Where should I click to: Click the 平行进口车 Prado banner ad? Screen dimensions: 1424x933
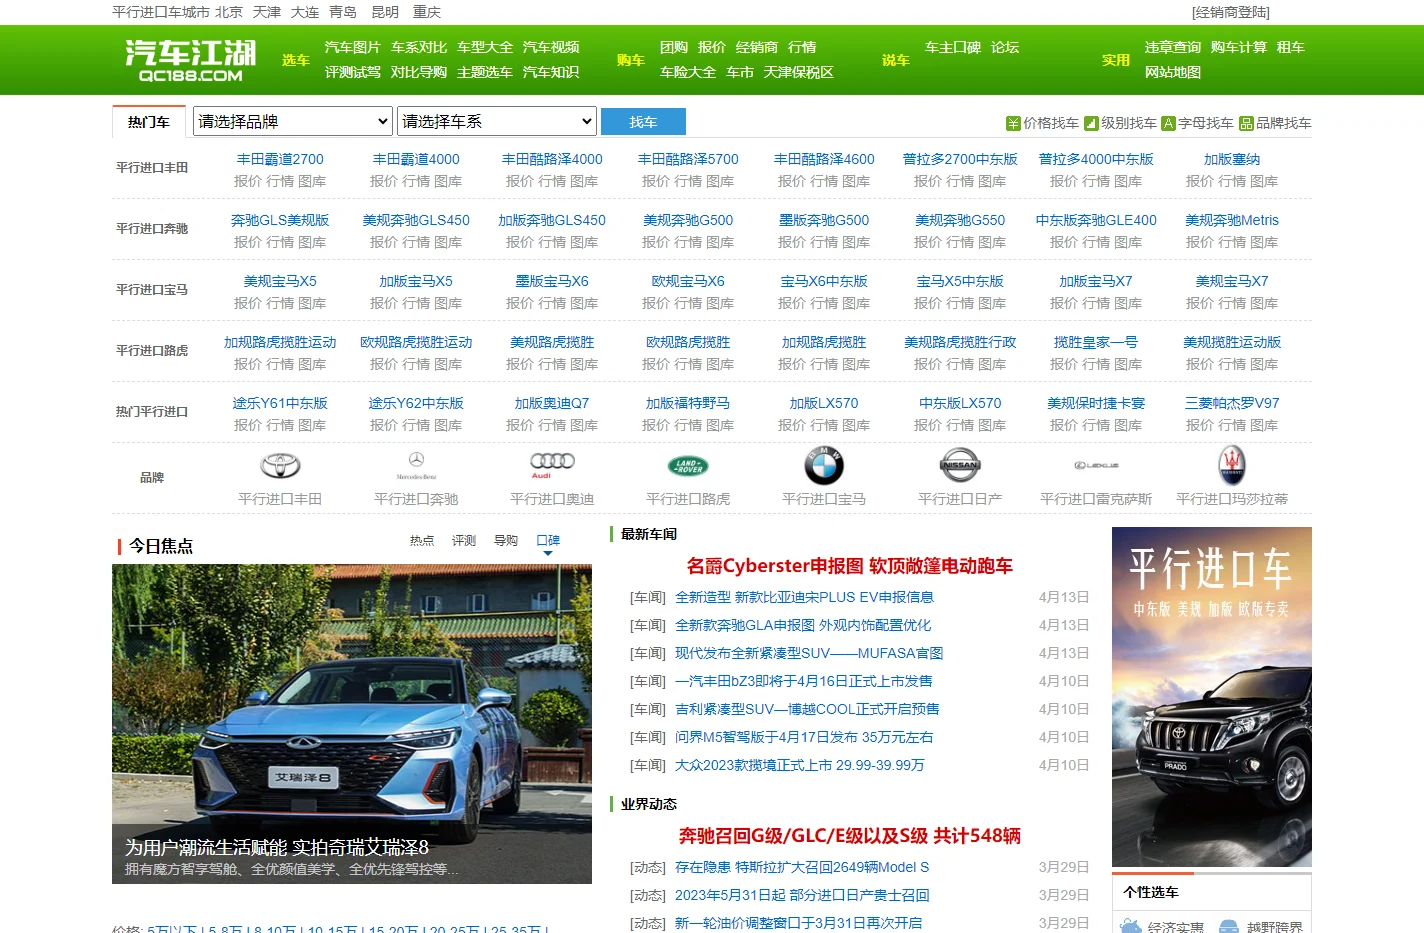(x=1212, y=697)
